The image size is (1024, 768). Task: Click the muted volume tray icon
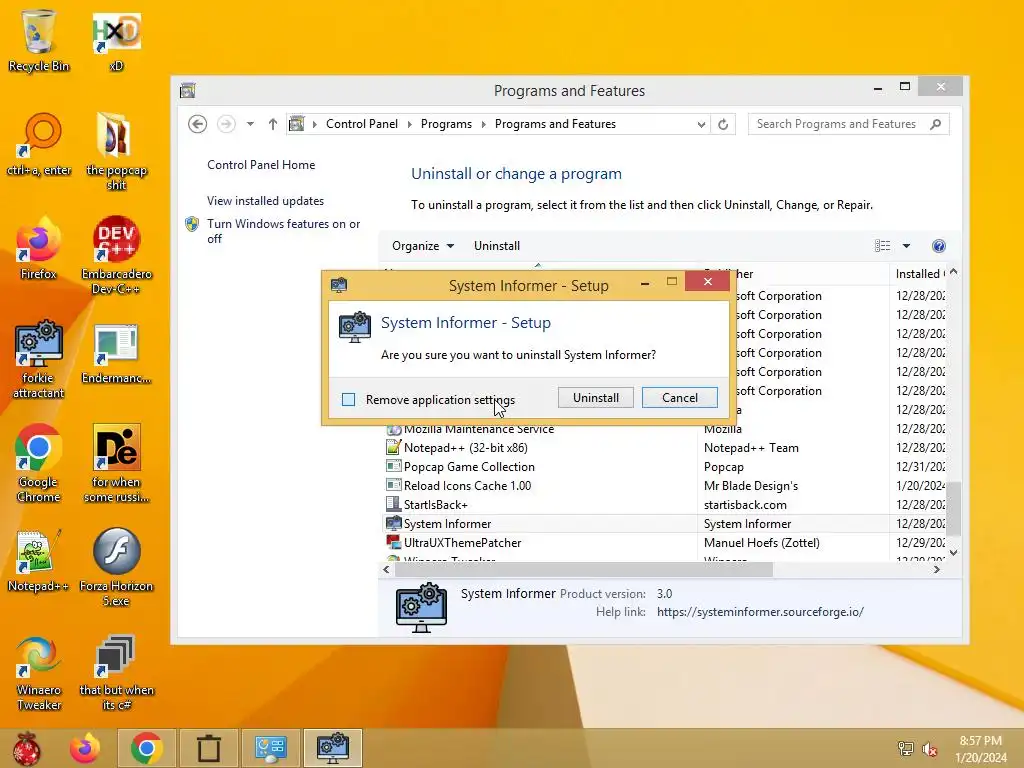[x=930, y=749]
